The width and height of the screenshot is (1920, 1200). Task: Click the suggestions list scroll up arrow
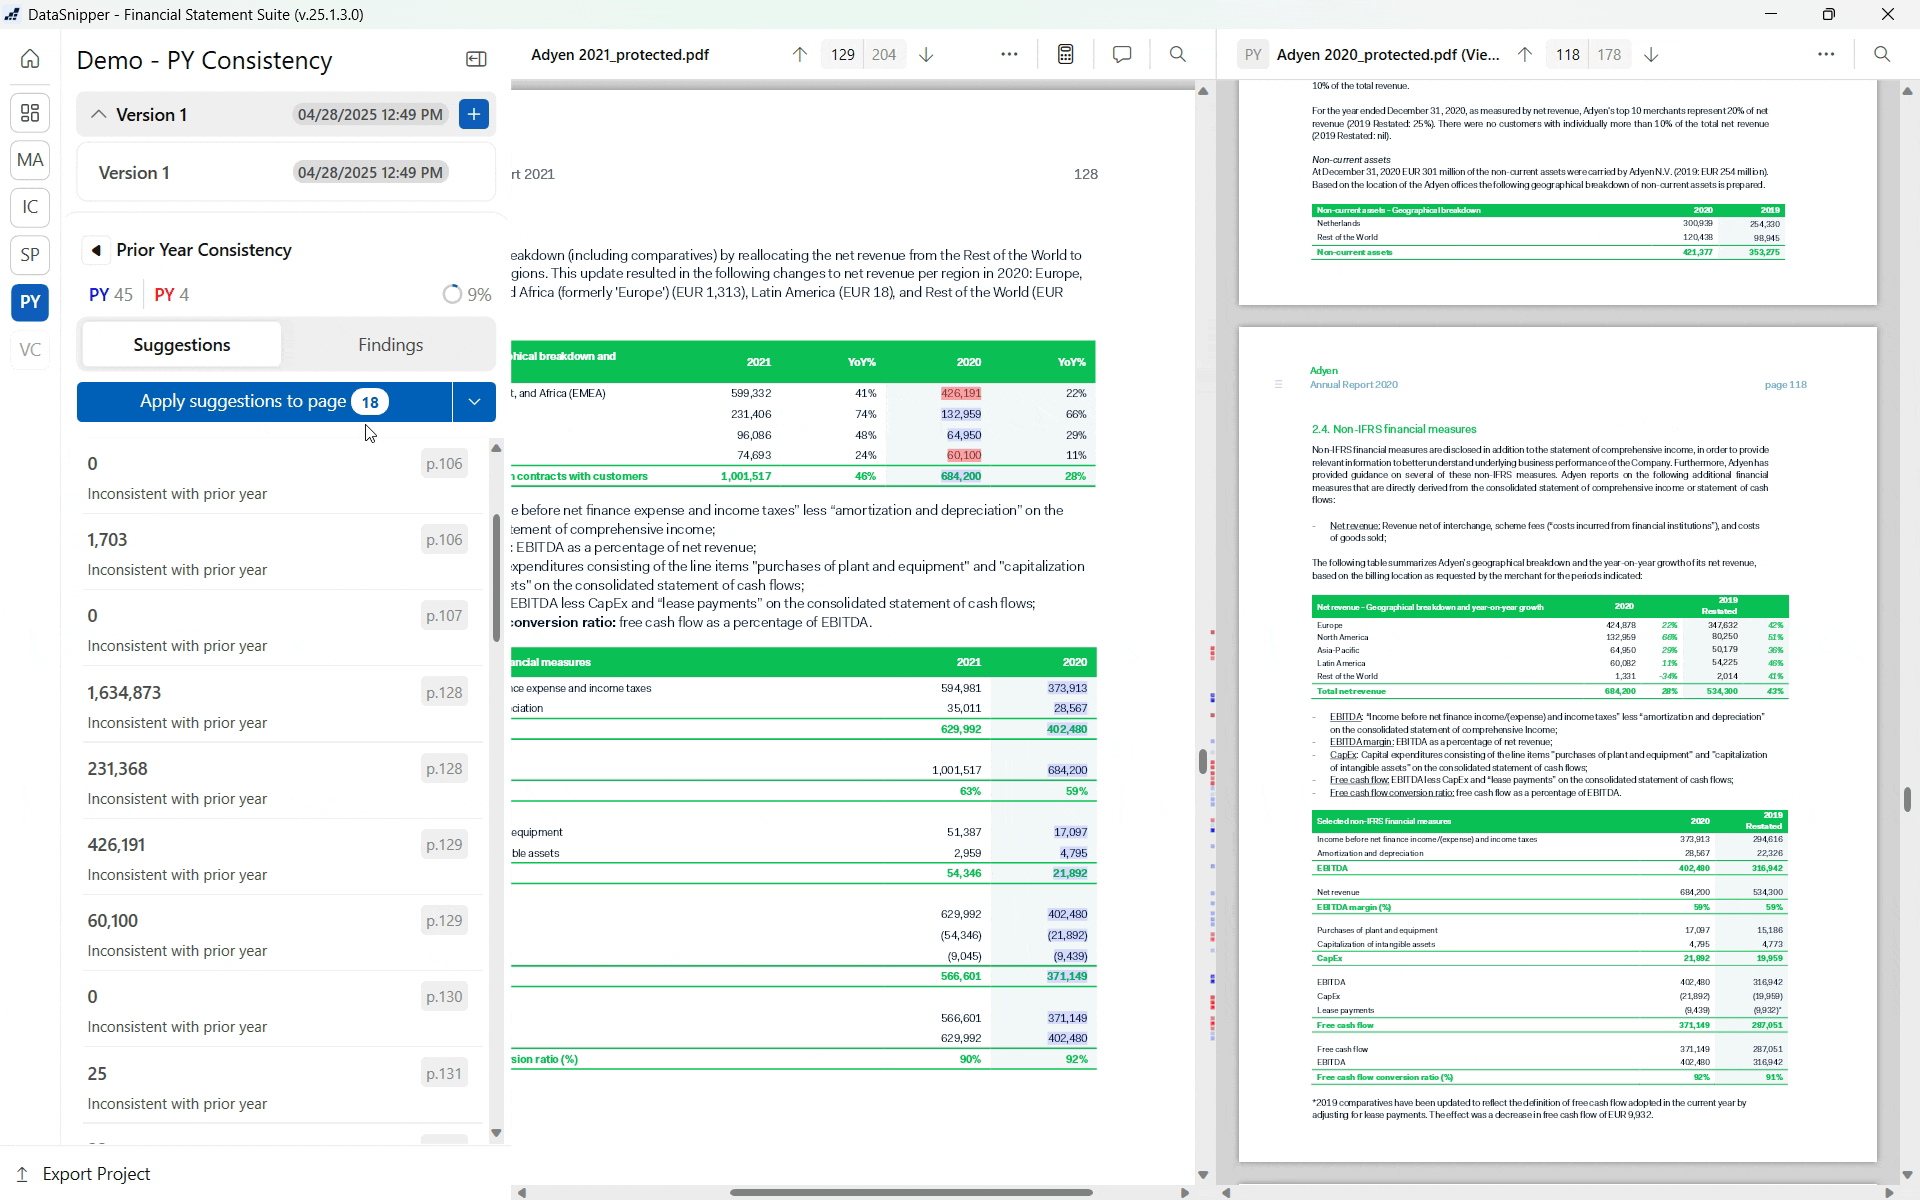coord(496,449)
